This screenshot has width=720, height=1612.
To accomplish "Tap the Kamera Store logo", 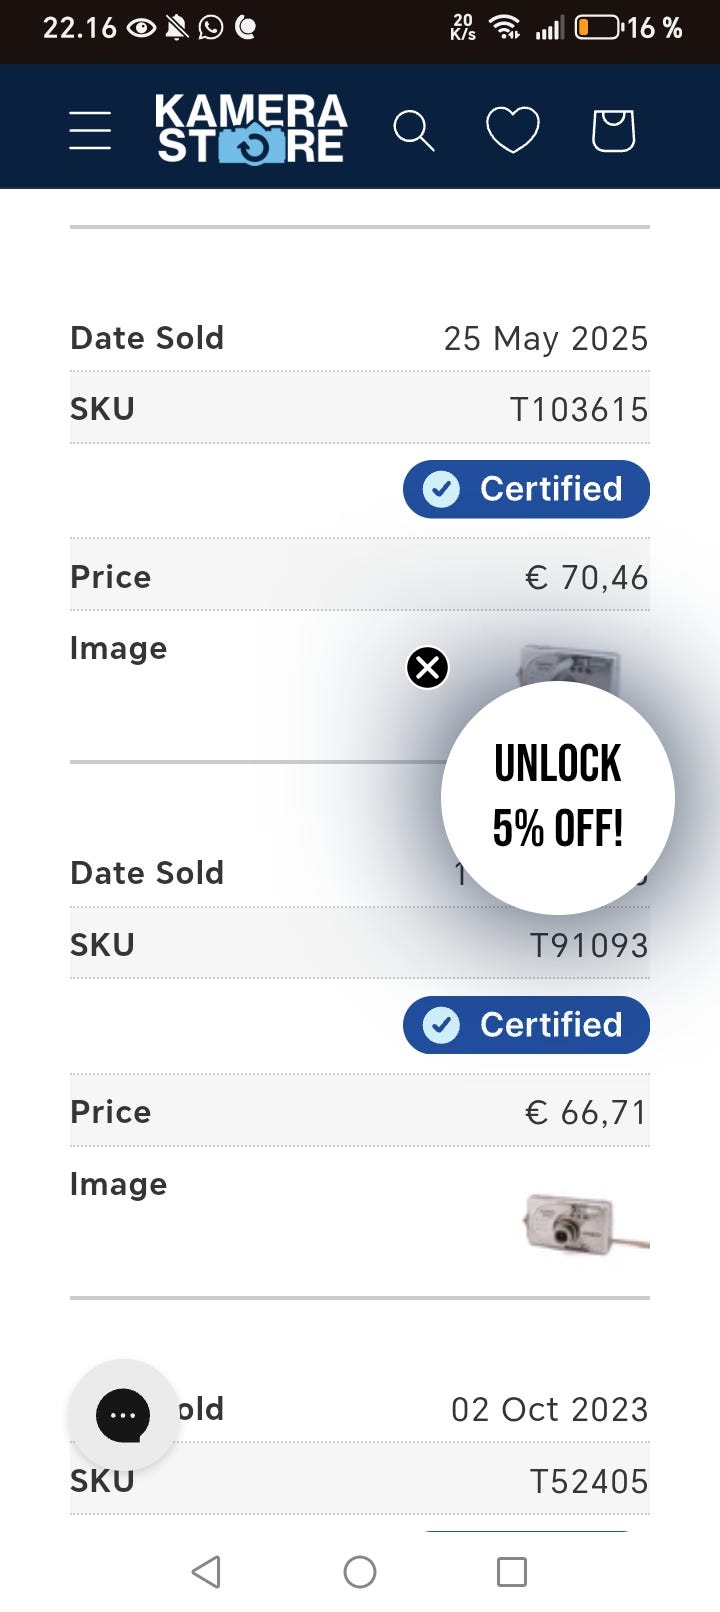I will point(251,129).
